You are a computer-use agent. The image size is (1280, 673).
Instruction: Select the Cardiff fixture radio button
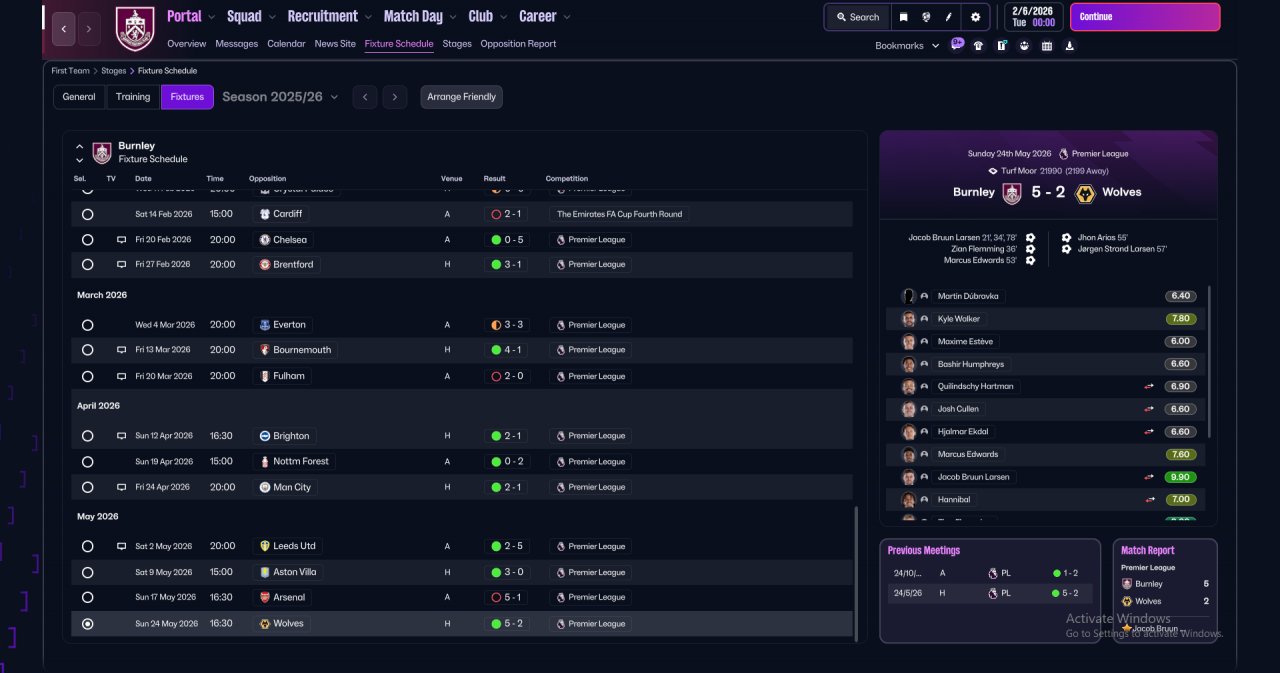[88, 214]
